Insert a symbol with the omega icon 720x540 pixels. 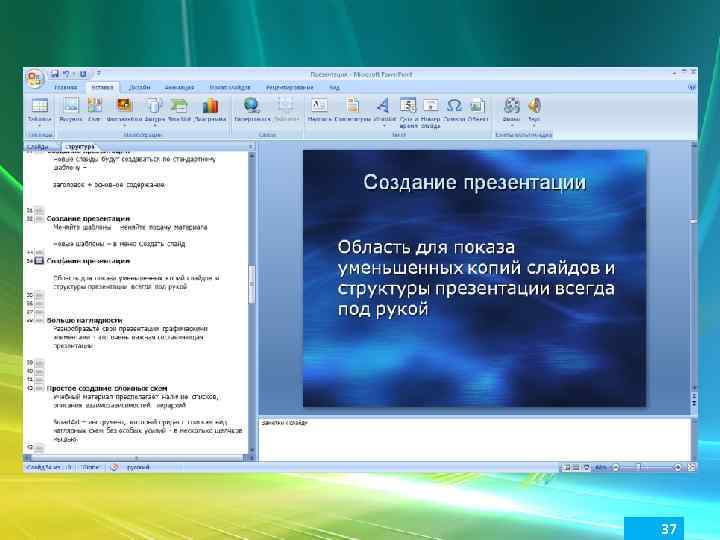point(454,105)
